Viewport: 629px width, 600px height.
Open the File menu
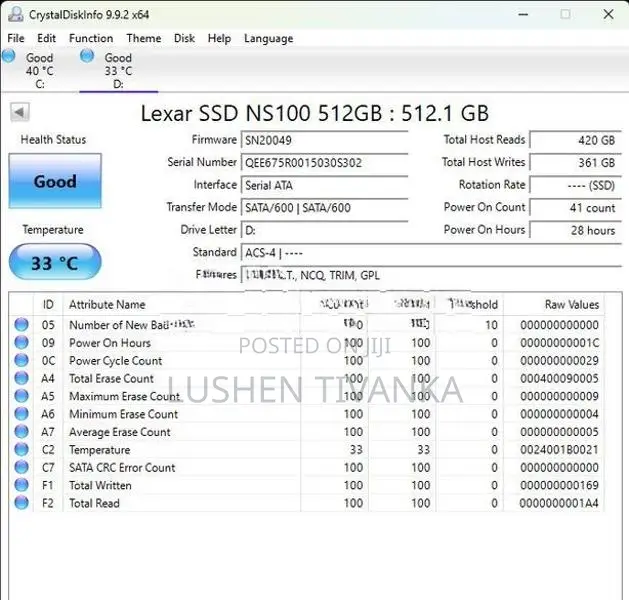pos(16,38)
